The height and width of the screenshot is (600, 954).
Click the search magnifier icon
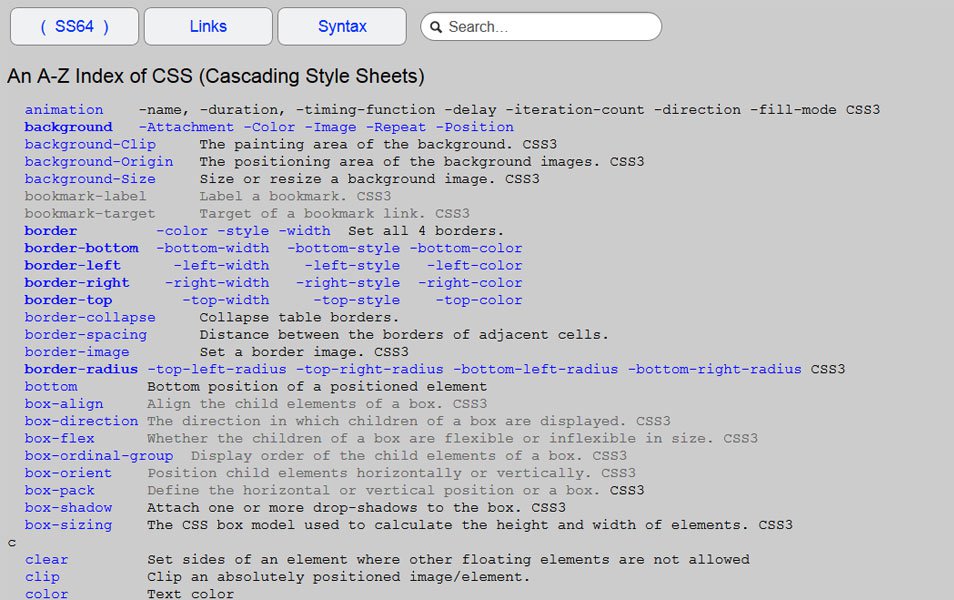tap(438, 26)
